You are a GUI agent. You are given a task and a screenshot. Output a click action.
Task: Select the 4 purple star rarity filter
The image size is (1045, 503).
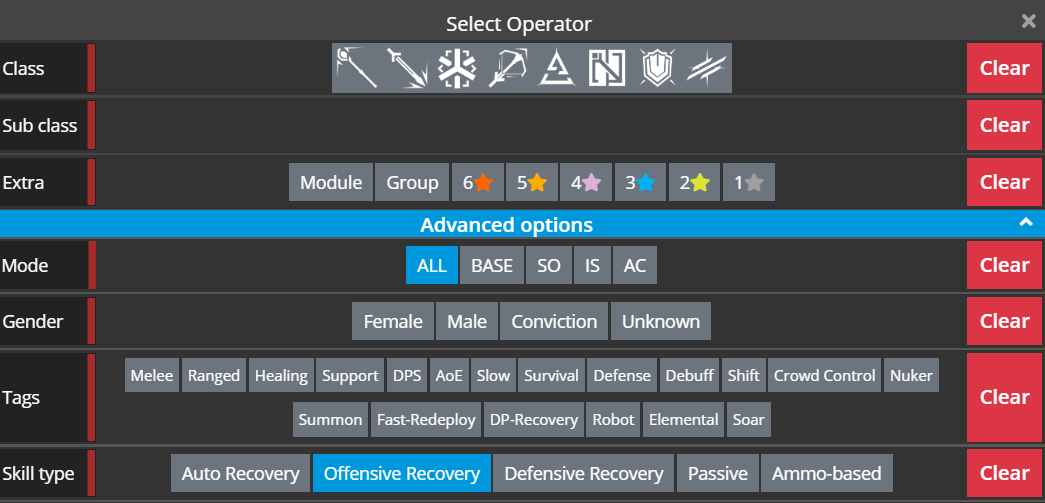(586, 182)
